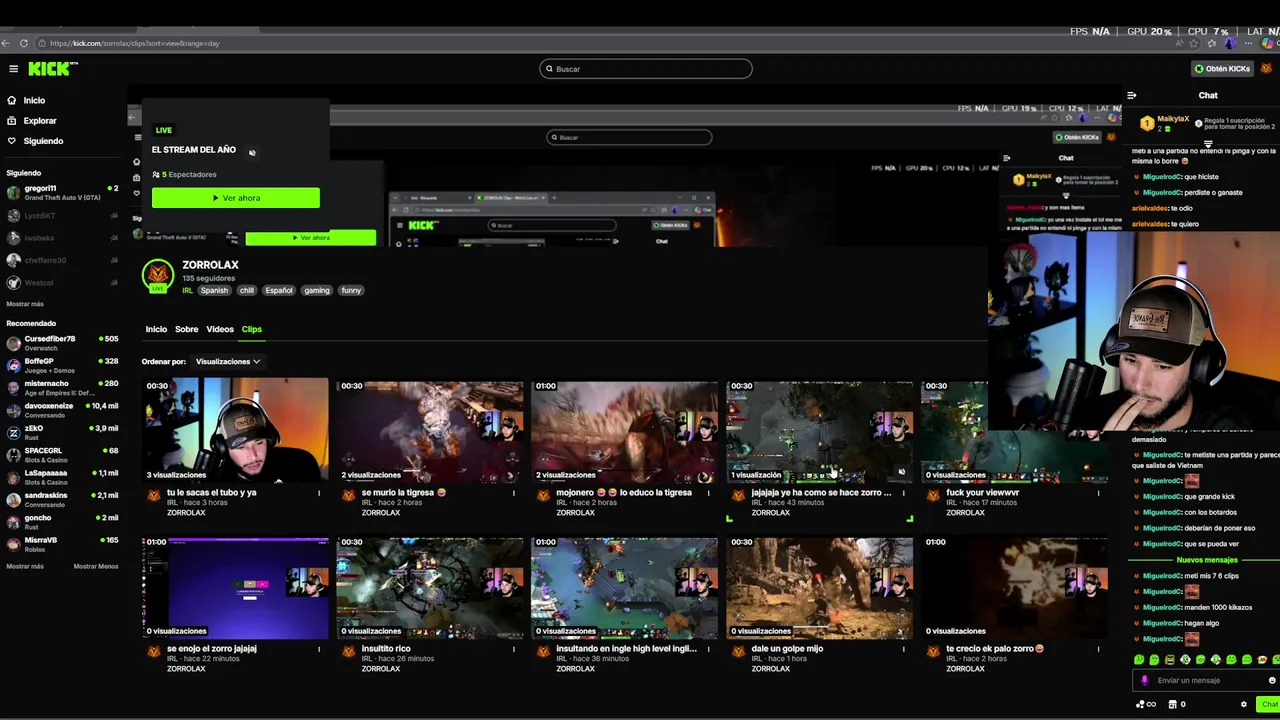Open Siguiendo in the left sidebar
The height and width of the screenshot is (720, 1280).
point(43,141)
